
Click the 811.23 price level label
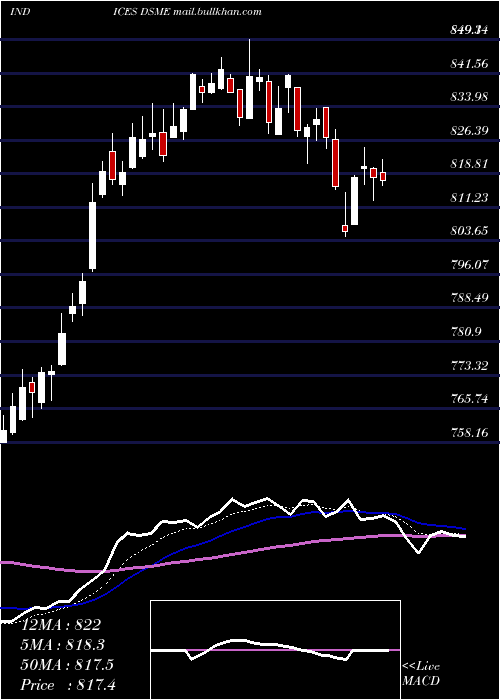click(469, 197)
